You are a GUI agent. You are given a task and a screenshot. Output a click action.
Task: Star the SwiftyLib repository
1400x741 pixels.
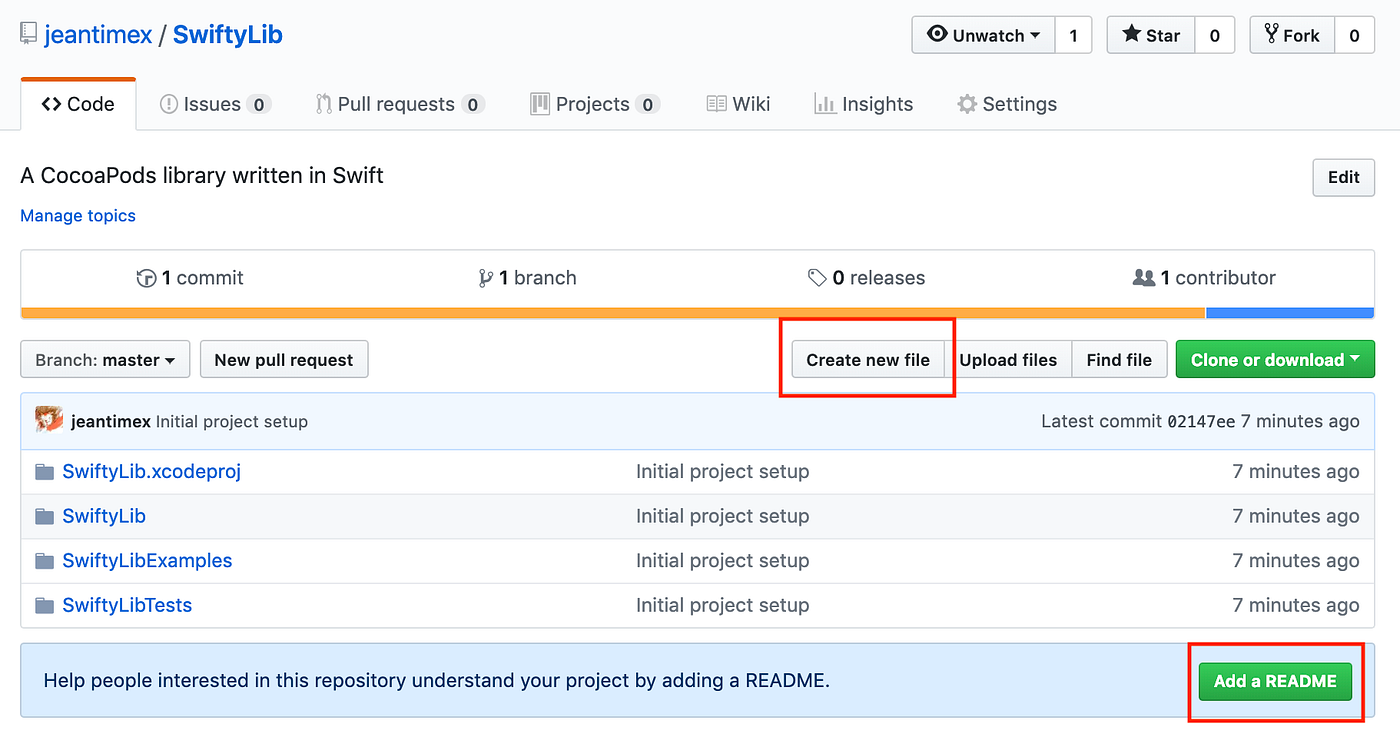(x=1150, y=35)
